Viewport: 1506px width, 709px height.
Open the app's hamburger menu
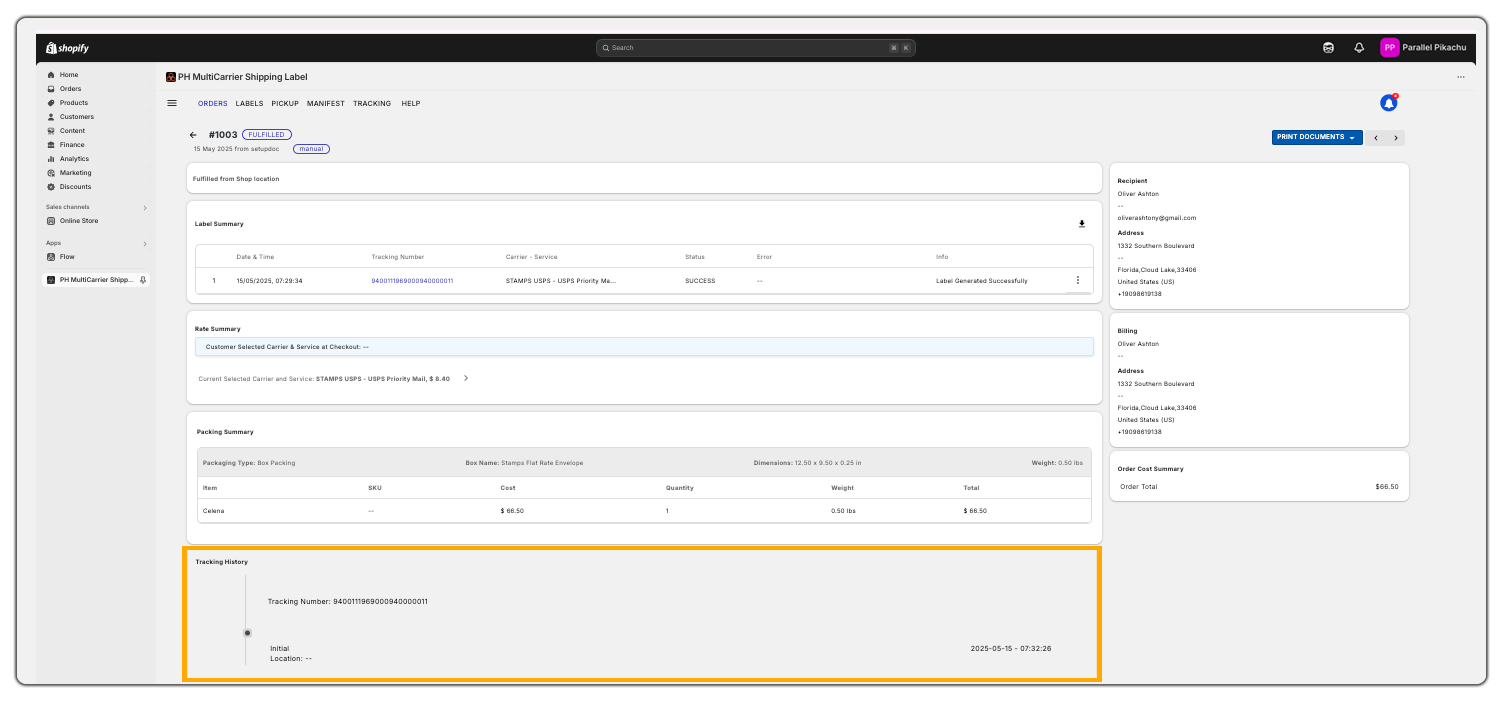(172, 103)
